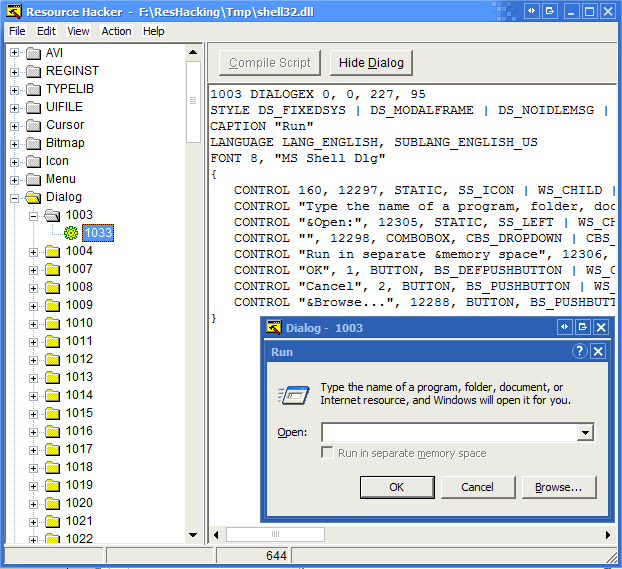
Task: Click the TYPELIB folder icon
Action: click(33, 89)
